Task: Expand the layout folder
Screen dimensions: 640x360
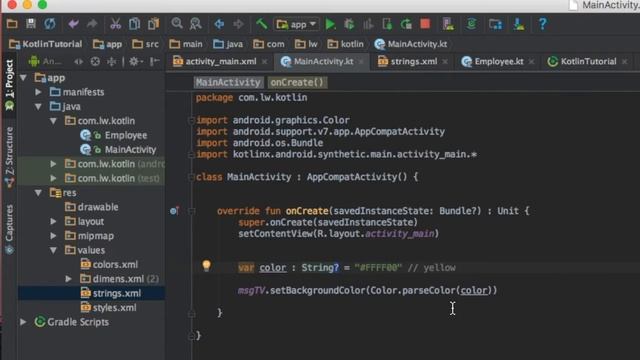Action: coord(53,222)
